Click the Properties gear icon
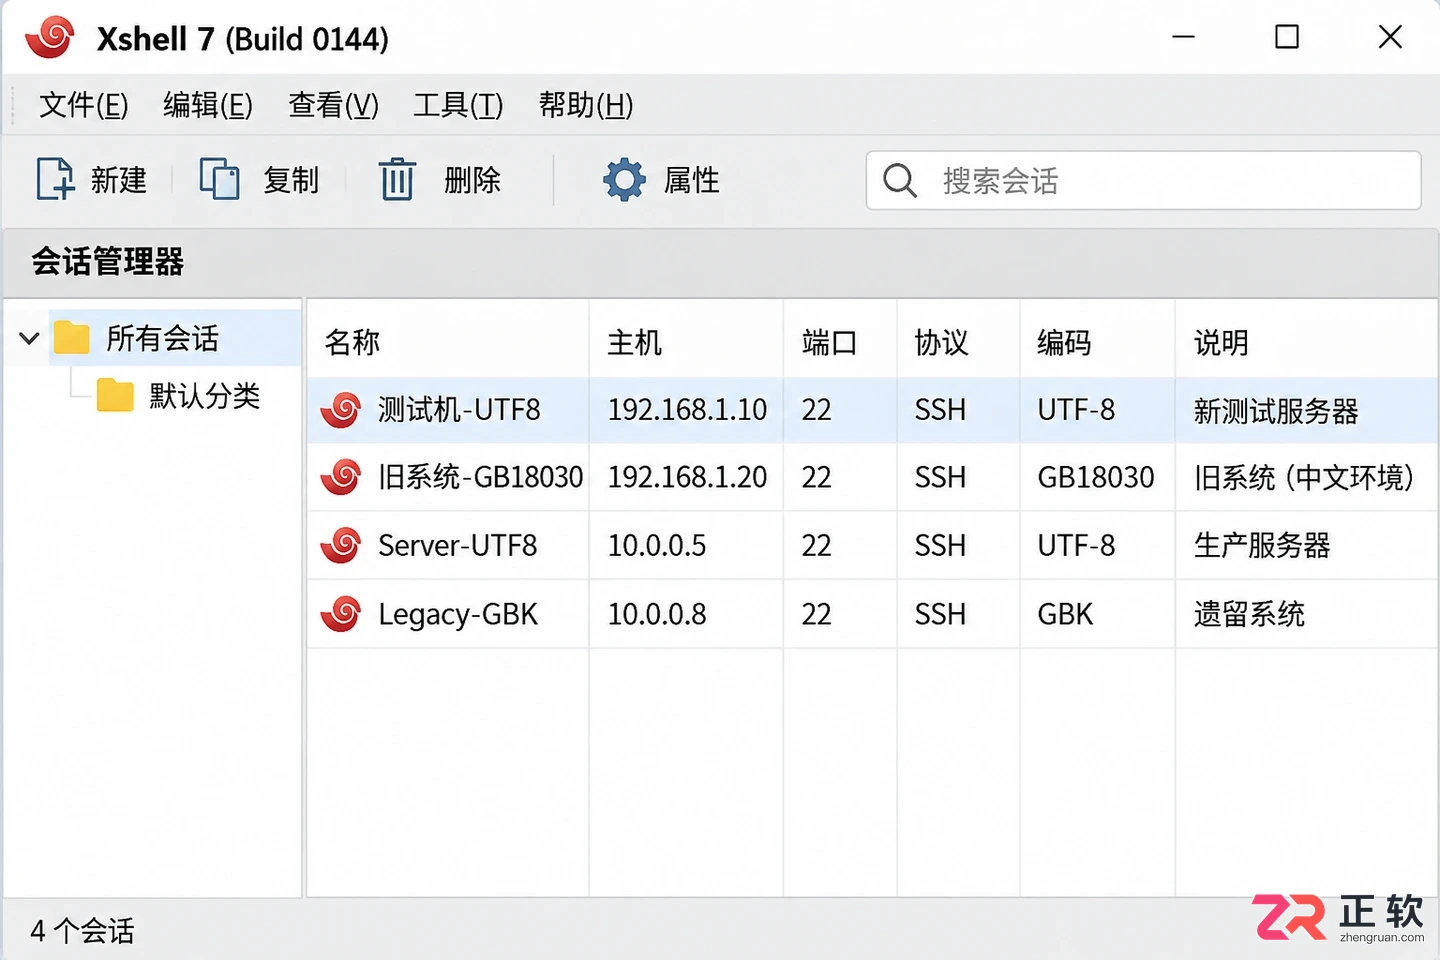The width and height of the screenshot is (1440, 960). (624, 180)
